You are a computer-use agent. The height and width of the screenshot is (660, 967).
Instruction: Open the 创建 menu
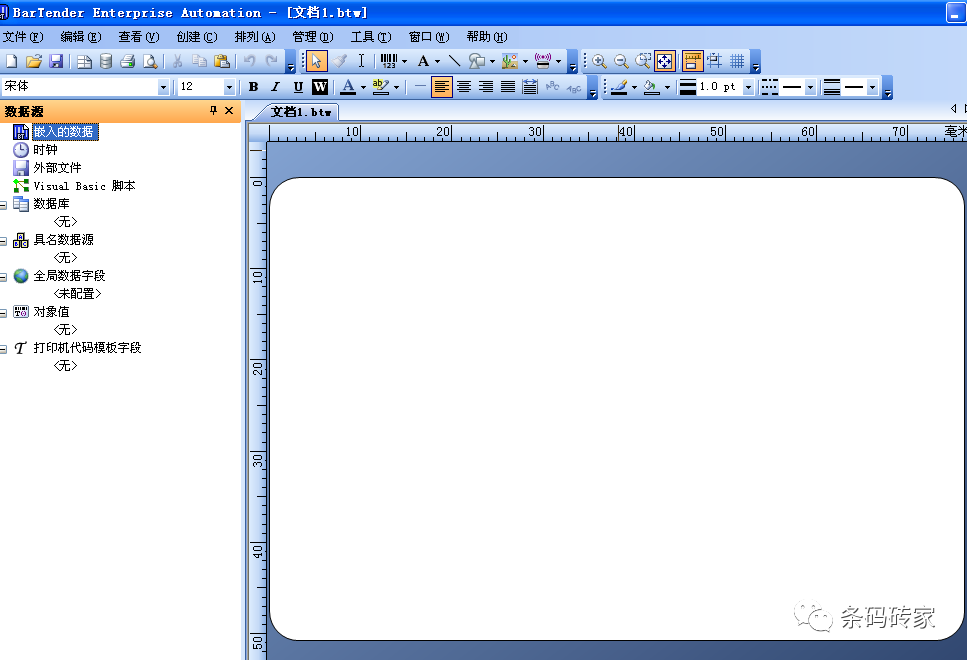[x=197, y=37]
